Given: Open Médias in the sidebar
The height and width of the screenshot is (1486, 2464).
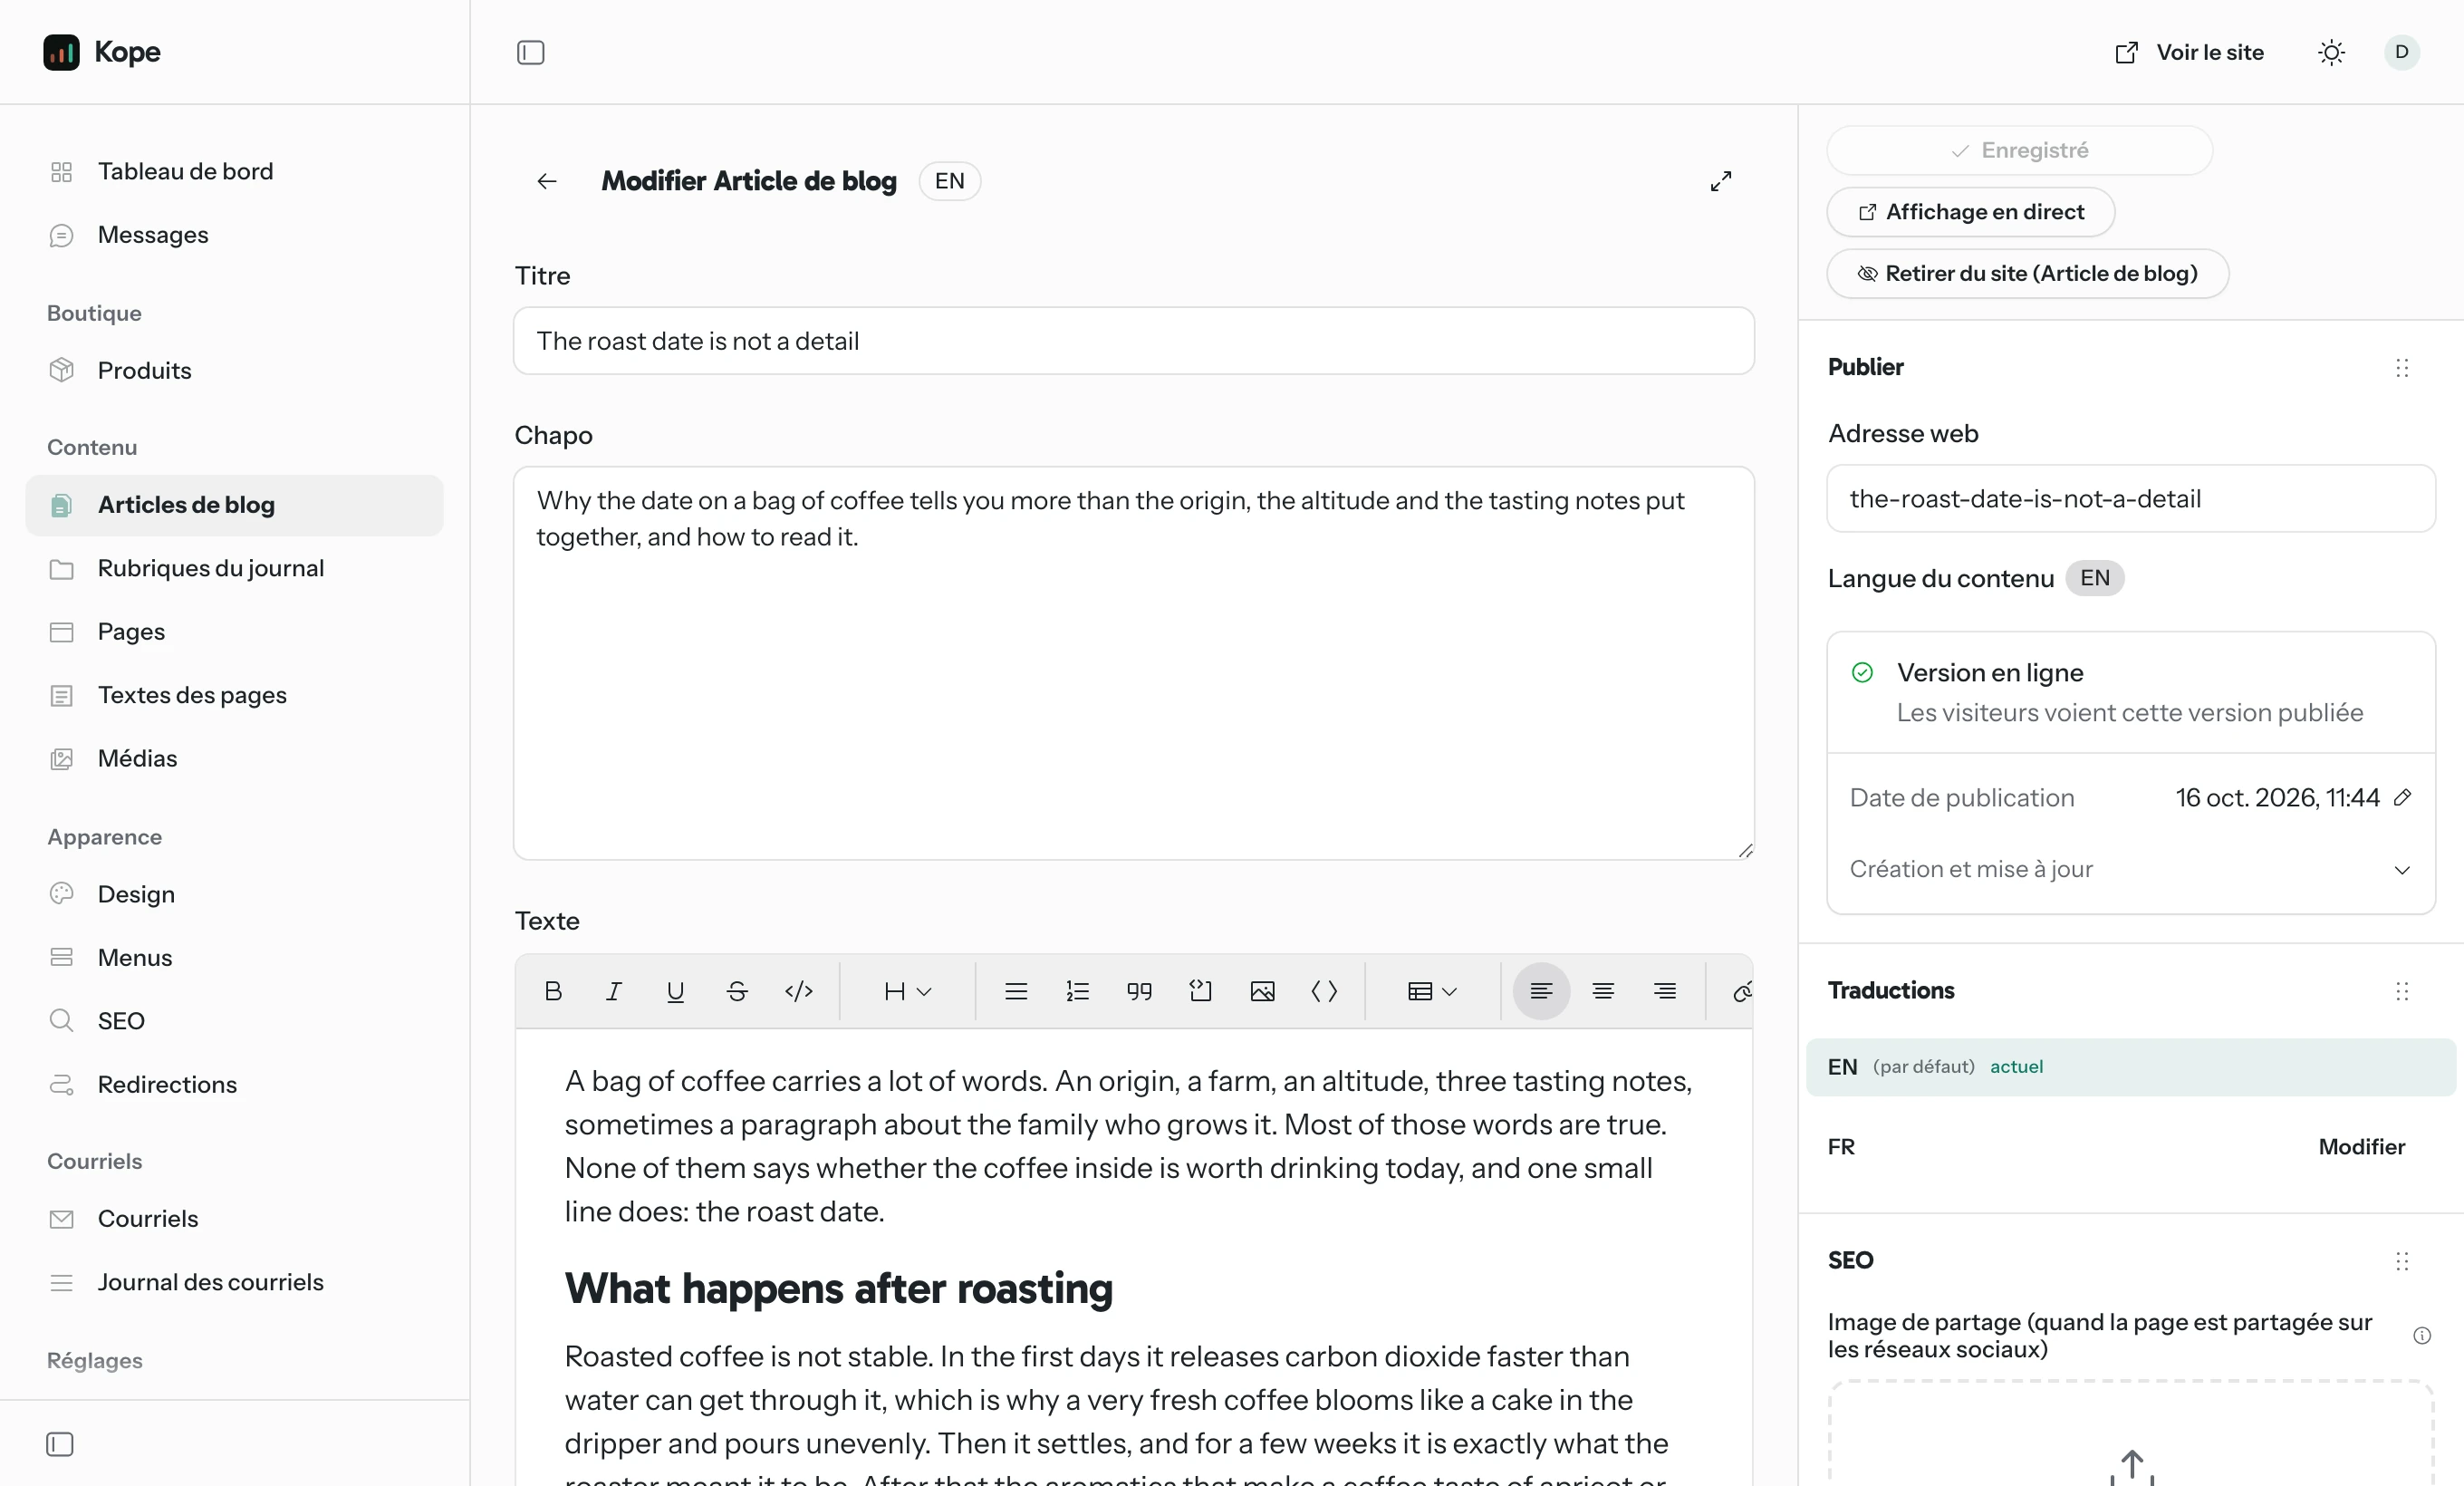Looking at the screenshot, I should pos(234,758).
